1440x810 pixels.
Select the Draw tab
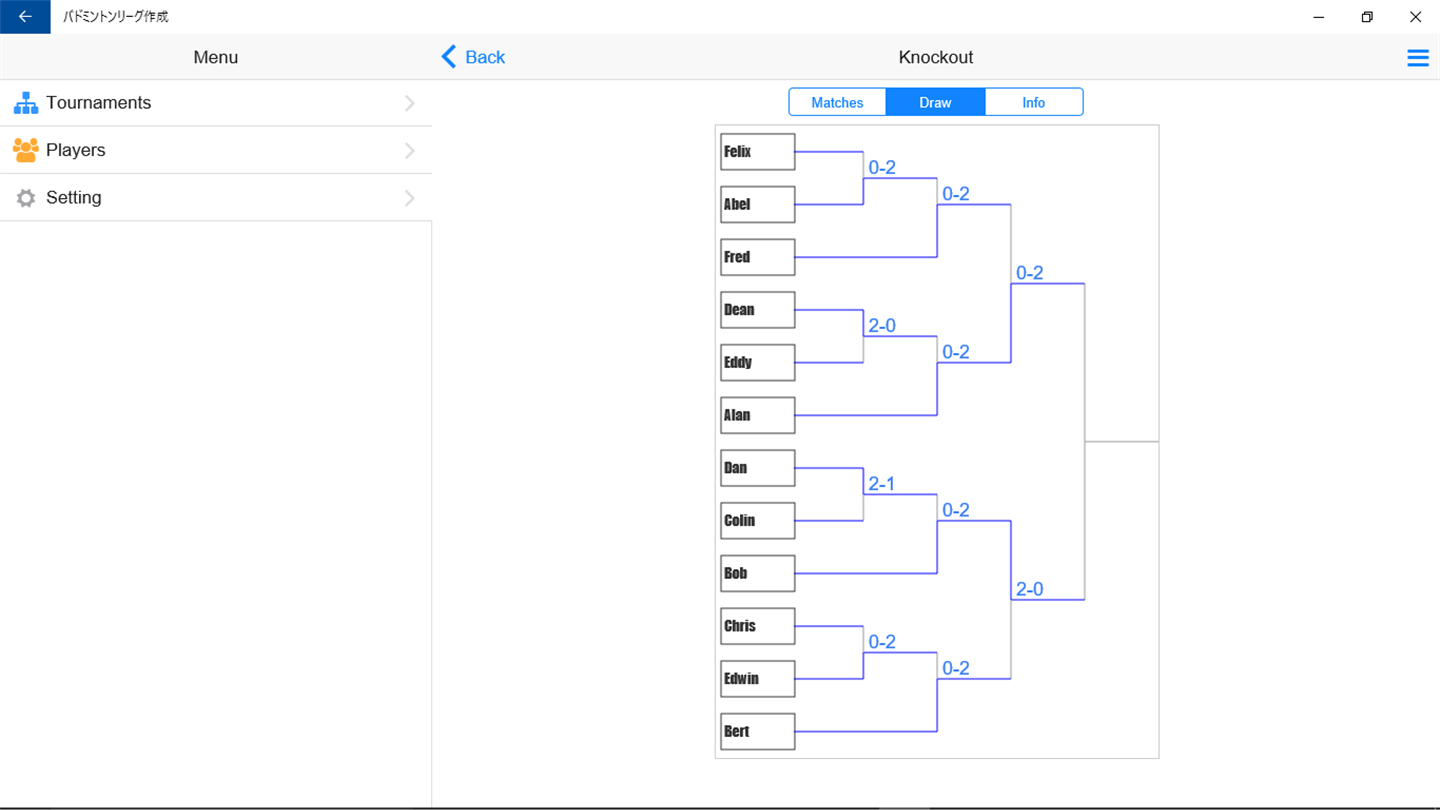tap(935, 102)
